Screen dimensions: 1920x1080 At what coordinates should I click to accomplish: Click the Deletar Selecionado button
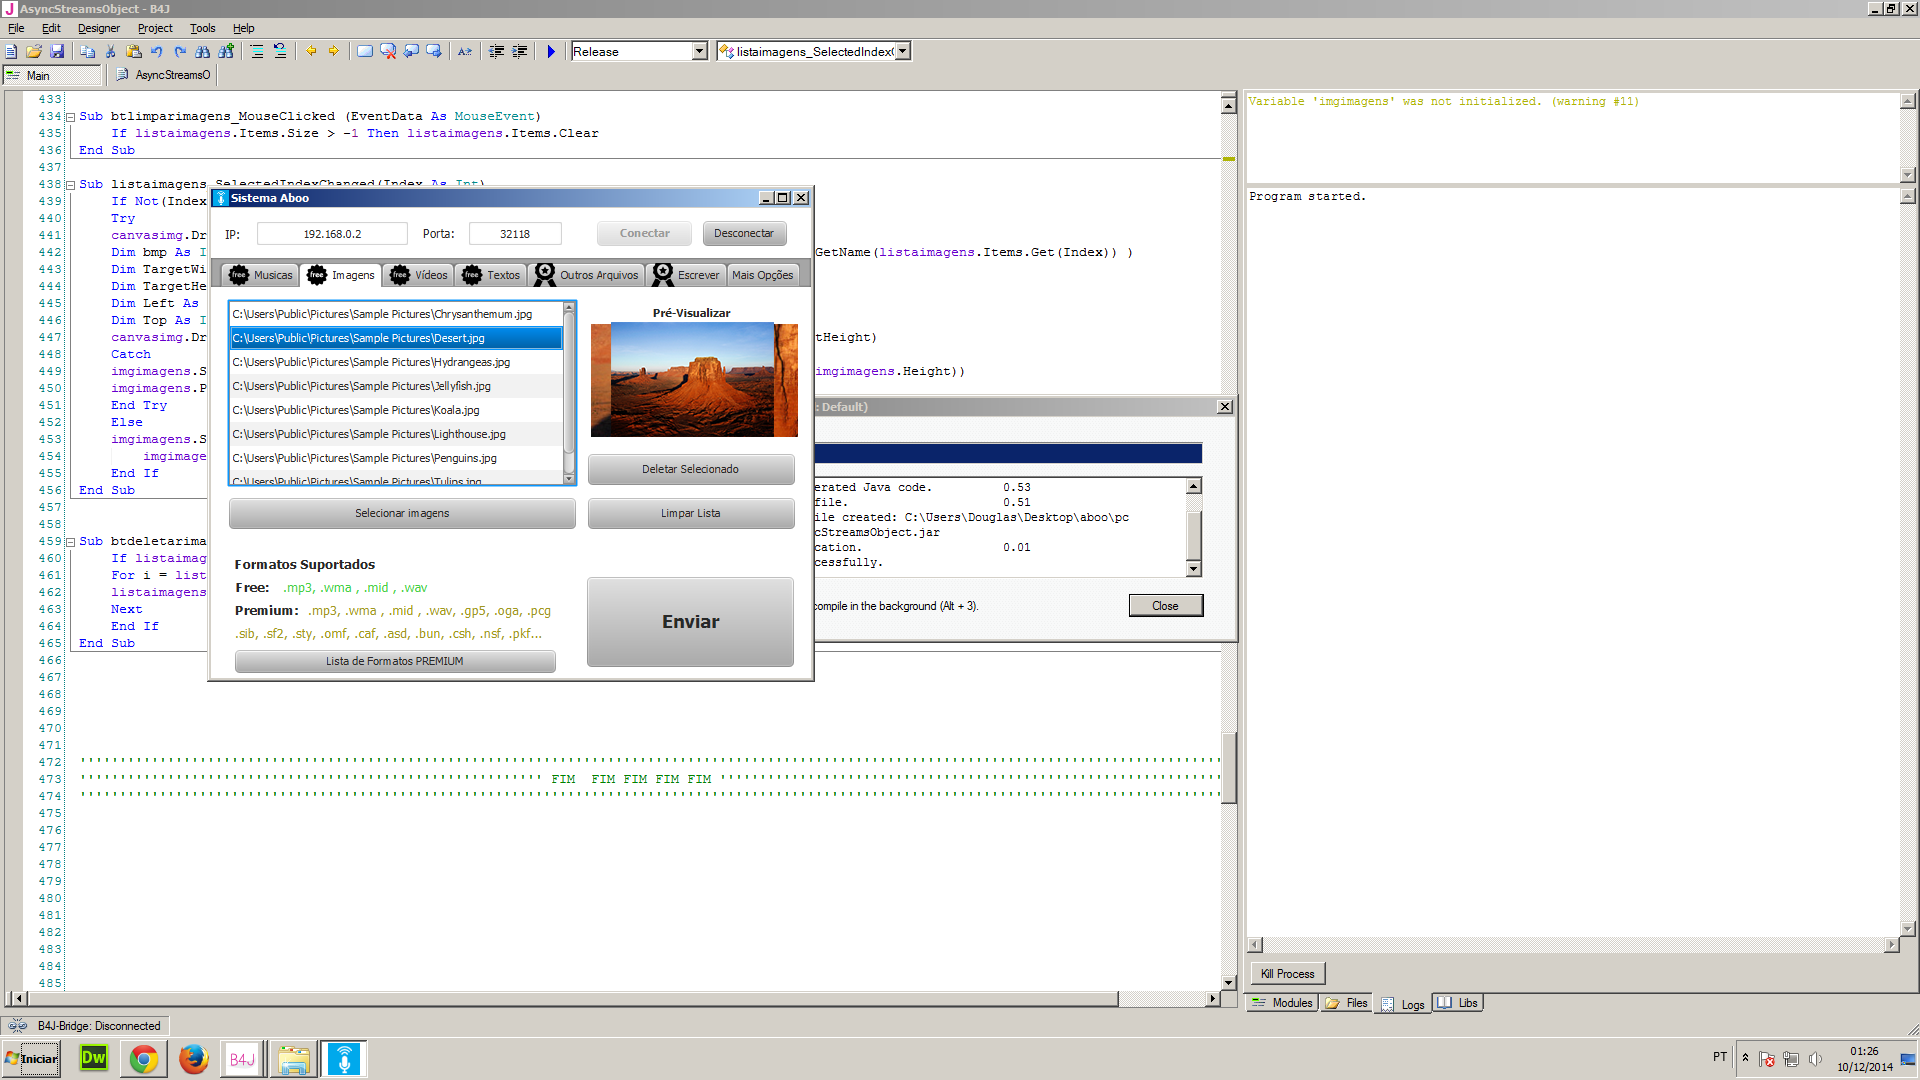(x=690, y=469)
